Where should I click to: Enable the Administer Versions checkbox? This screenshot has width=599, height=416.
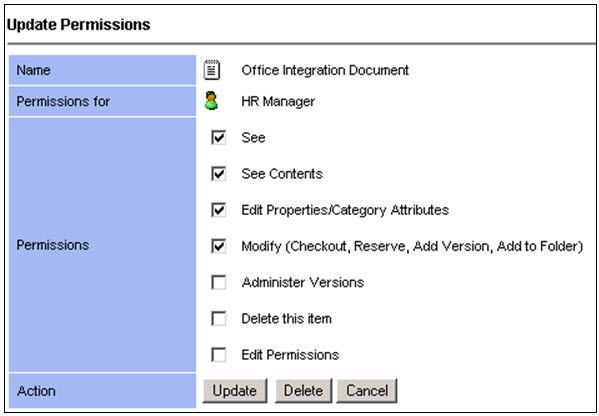tap(219, 282)
